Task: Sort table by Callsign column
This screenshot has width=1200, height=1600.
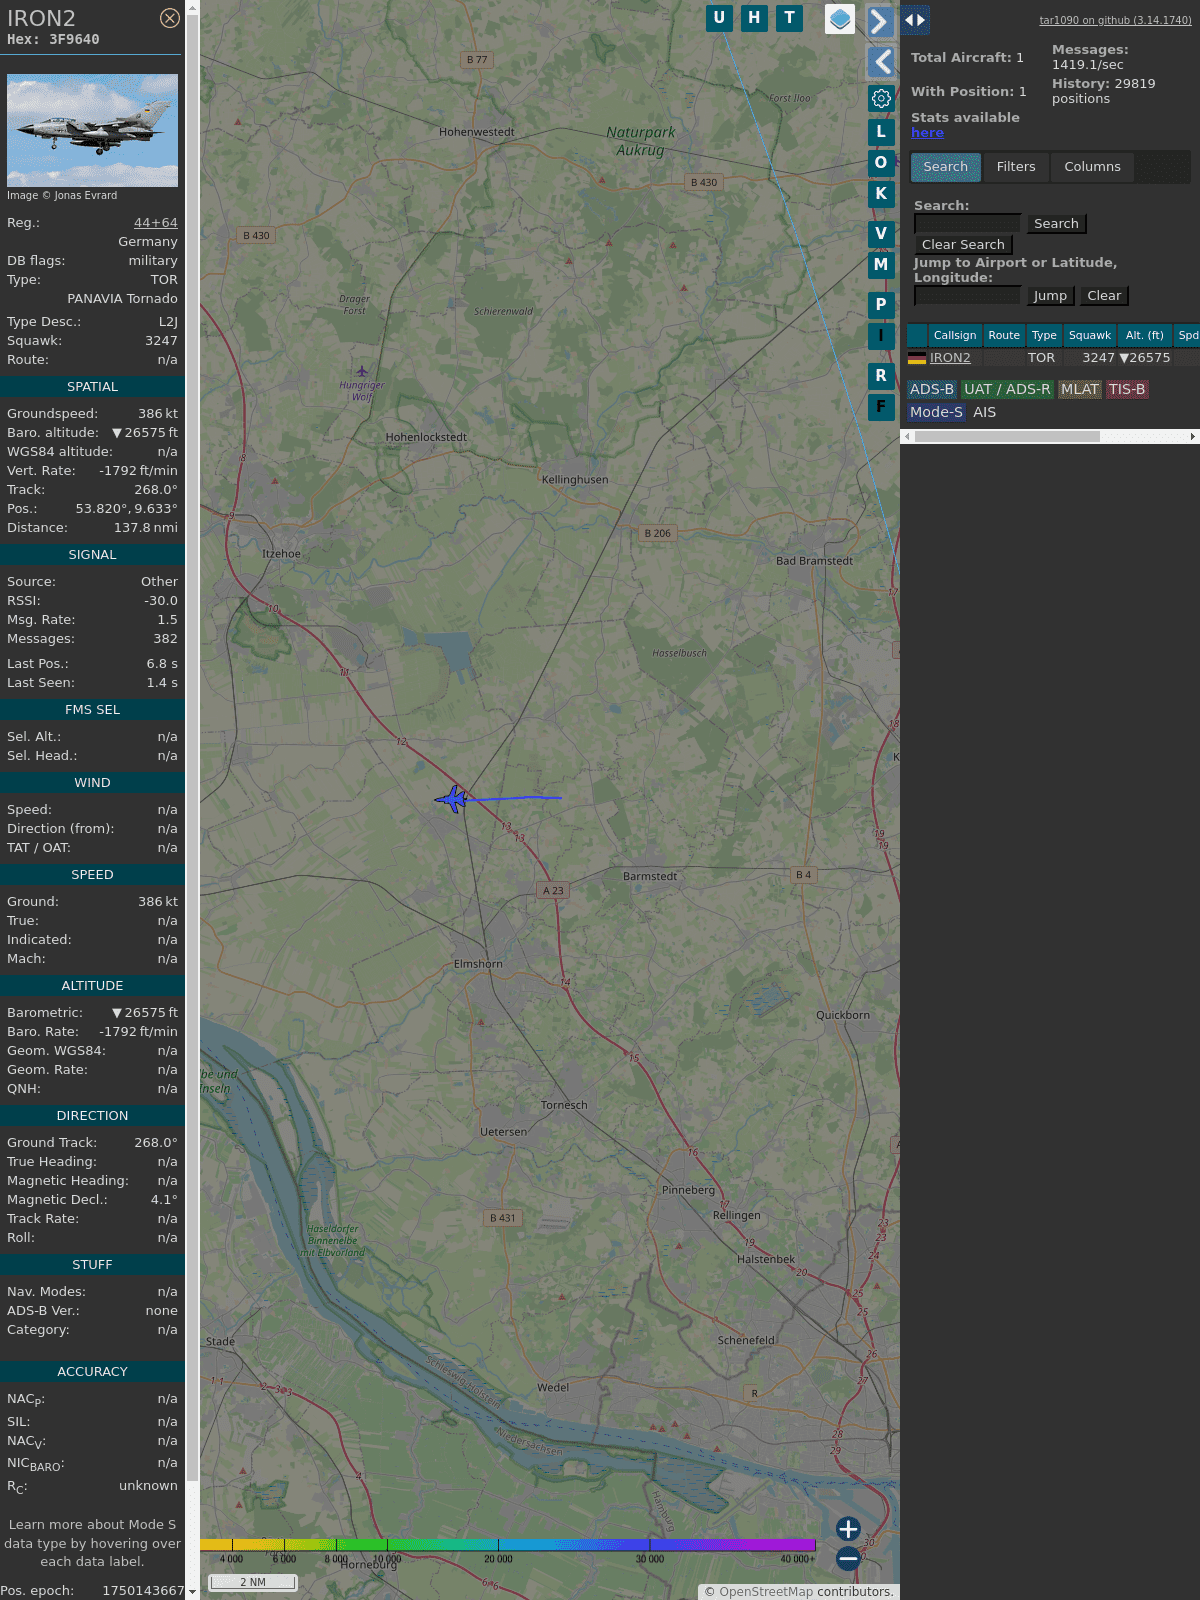Action: [x=955, y=336]
